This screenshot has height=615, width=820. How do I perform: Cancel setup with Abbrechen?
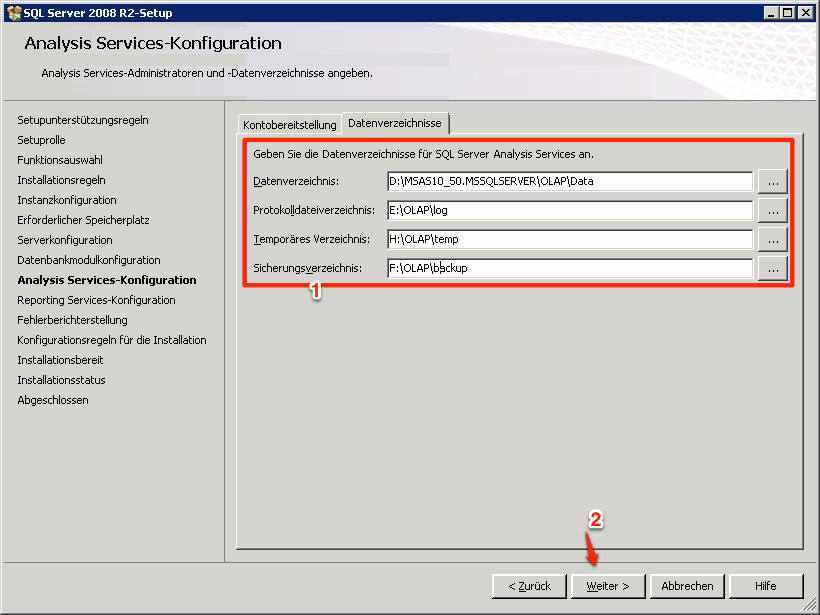point(687,586)
